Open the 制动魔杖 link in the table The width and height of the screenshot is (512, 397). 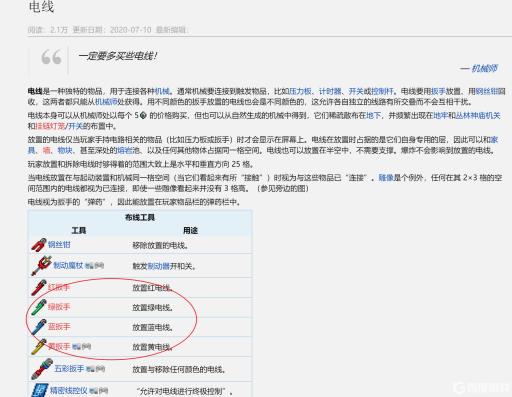(68, 265)
